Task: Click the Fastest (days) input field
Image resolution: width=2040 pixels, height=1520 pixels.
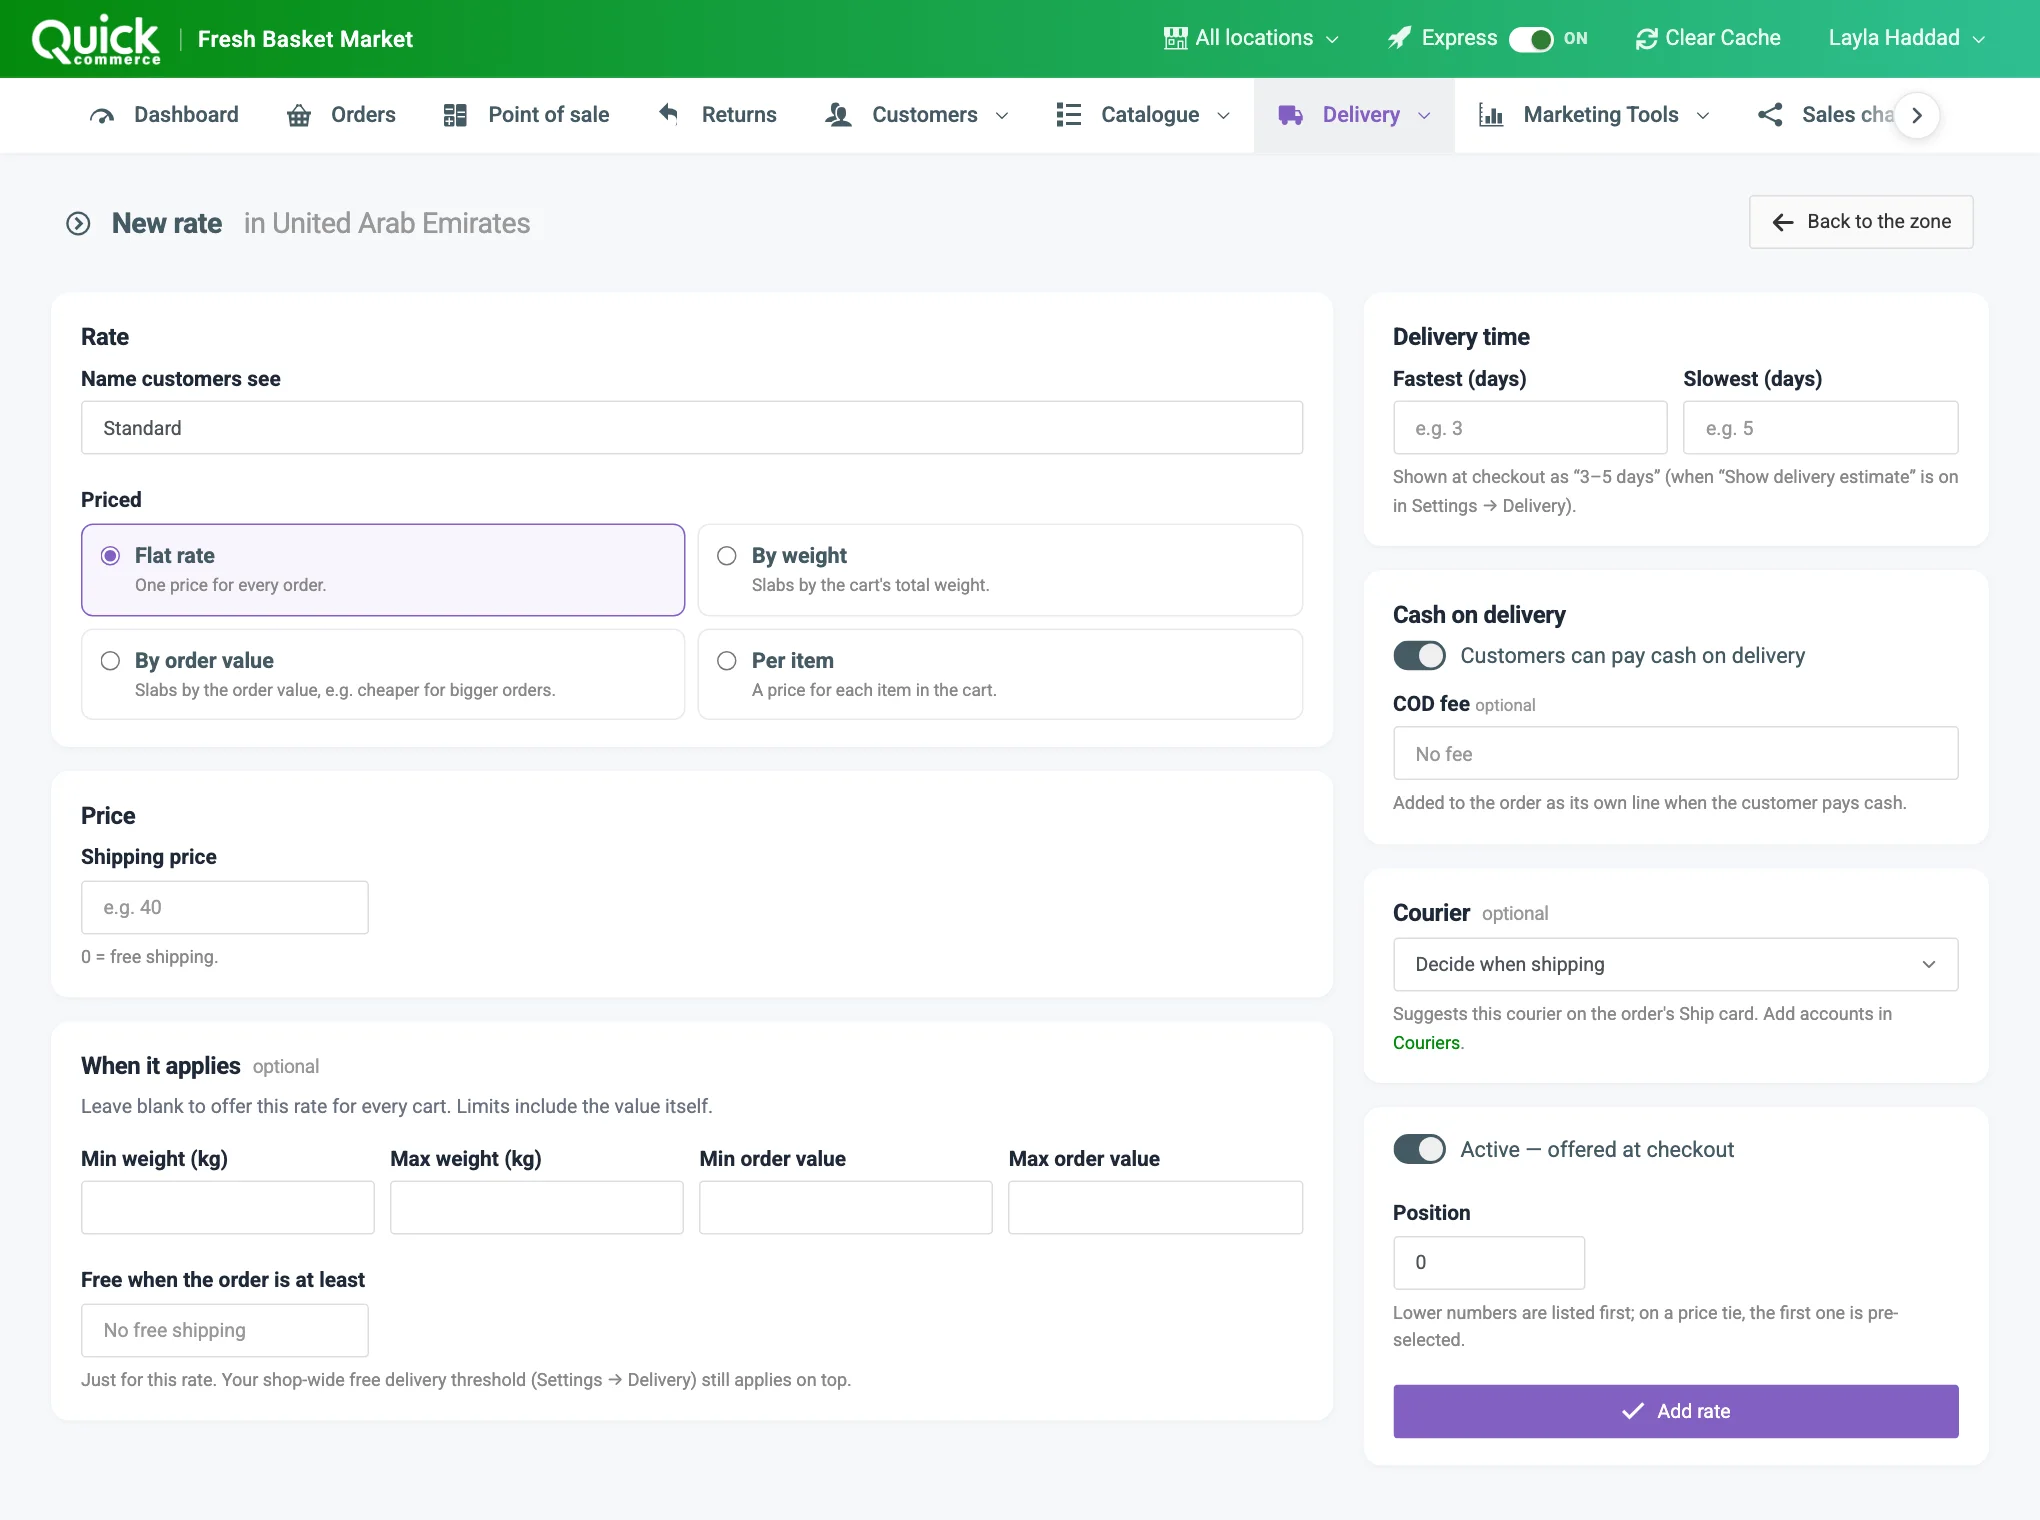Action: 1530,428
